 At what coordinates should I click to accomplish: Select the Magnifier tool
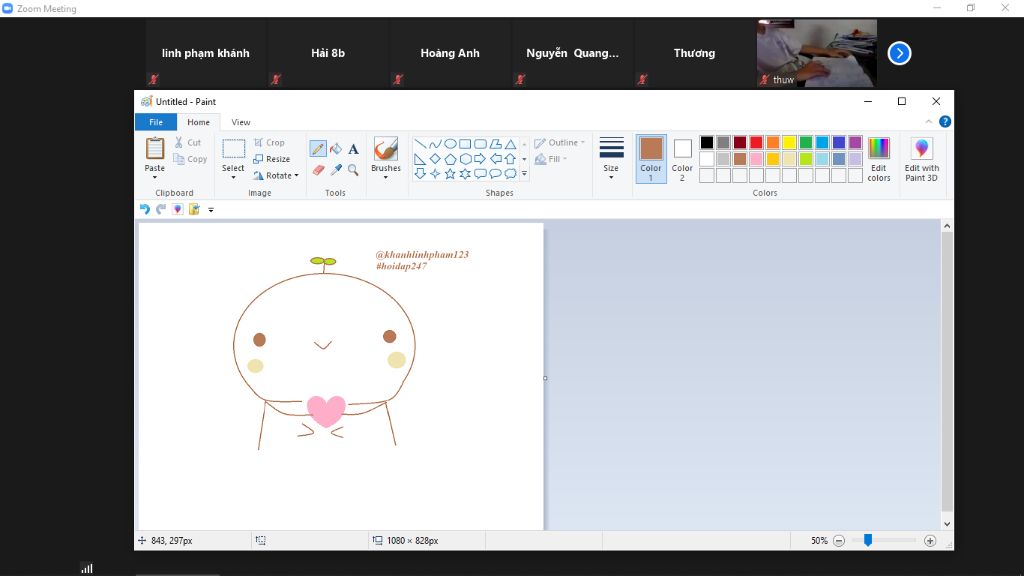tap(353, 170)
